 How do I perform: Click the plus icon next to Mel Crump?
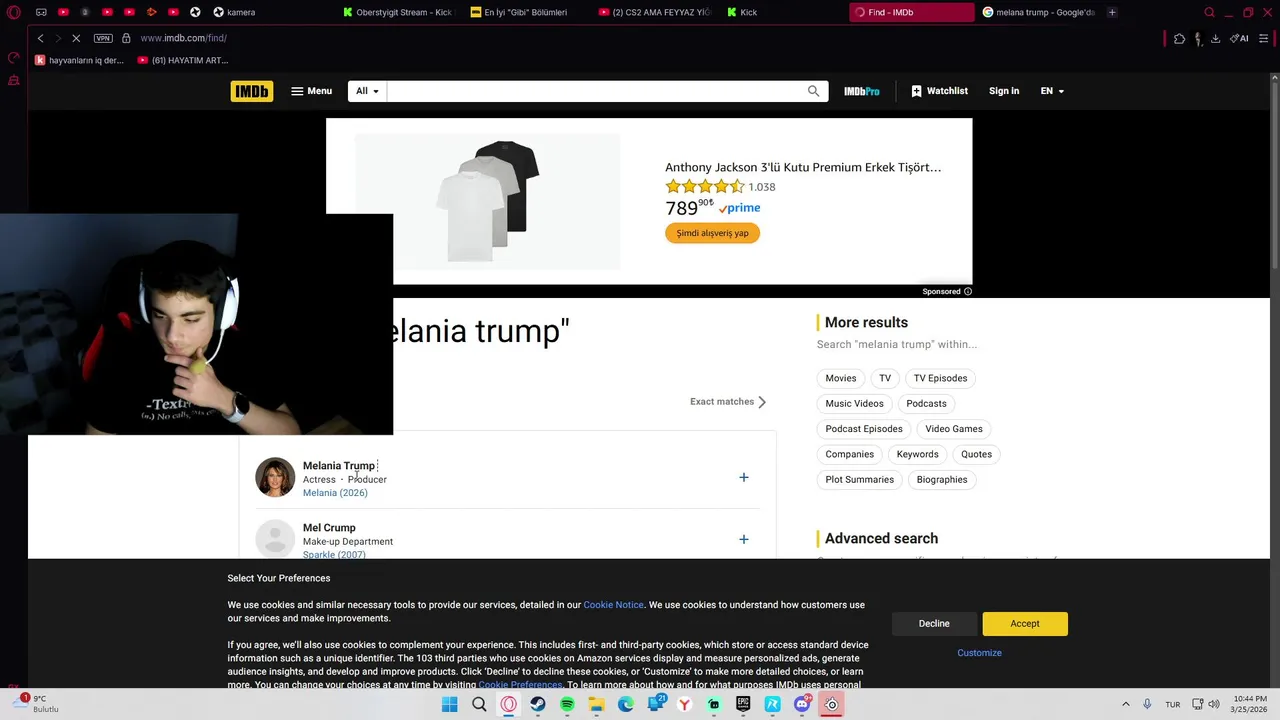pyautogui.click(x=743, y=540)
